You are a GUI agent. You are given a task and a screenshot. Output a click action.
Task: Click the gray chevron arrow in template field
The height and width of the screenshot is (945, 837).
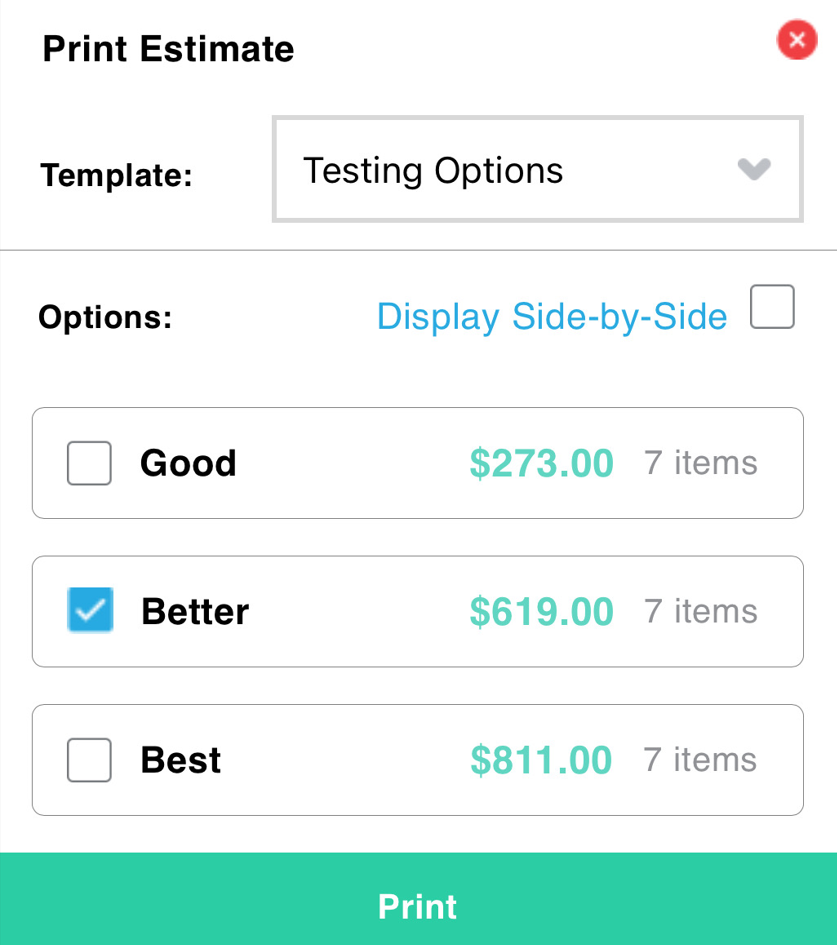(x=754, y=169)
